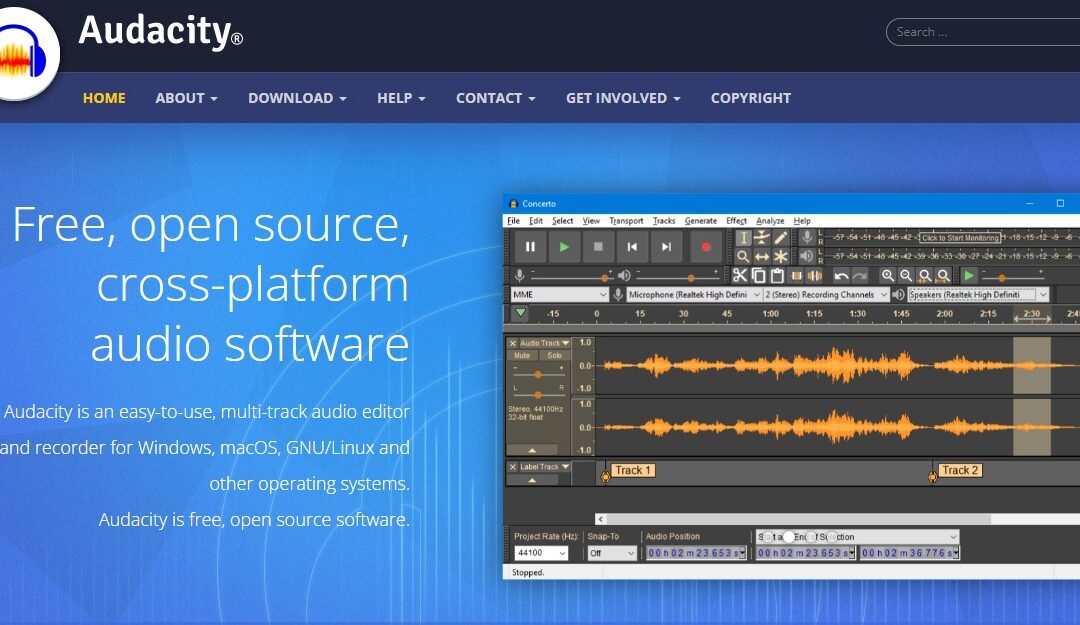
Task: Click the green timeline playhead pin button
Action: [x=521, y=313]
